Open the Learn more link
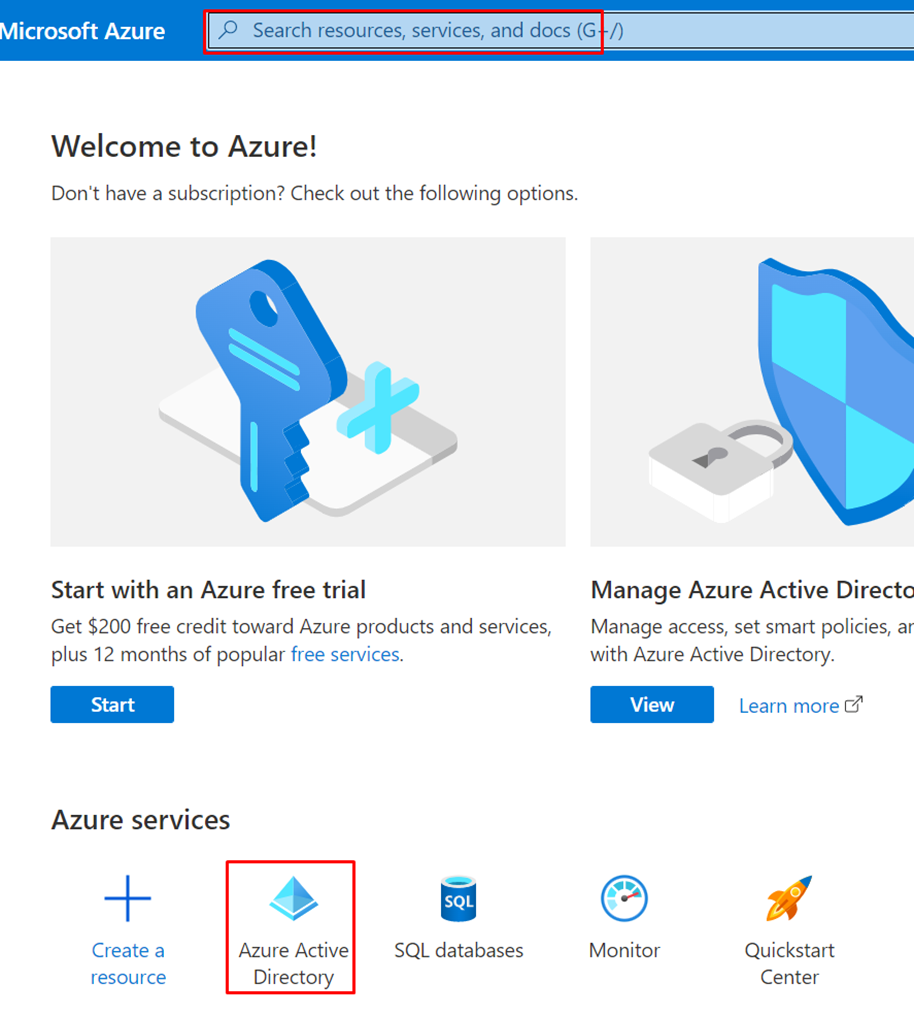 click(789, 706)
